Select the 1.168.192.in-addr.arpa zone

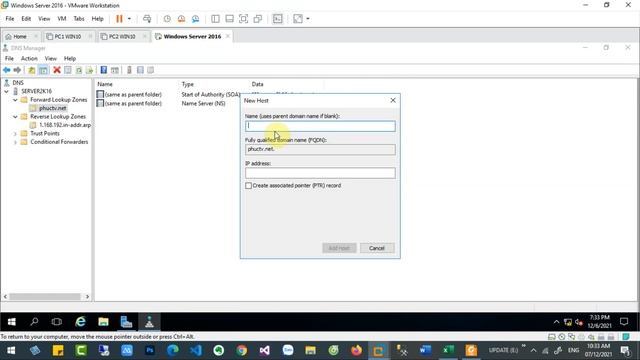pos(65,125)
